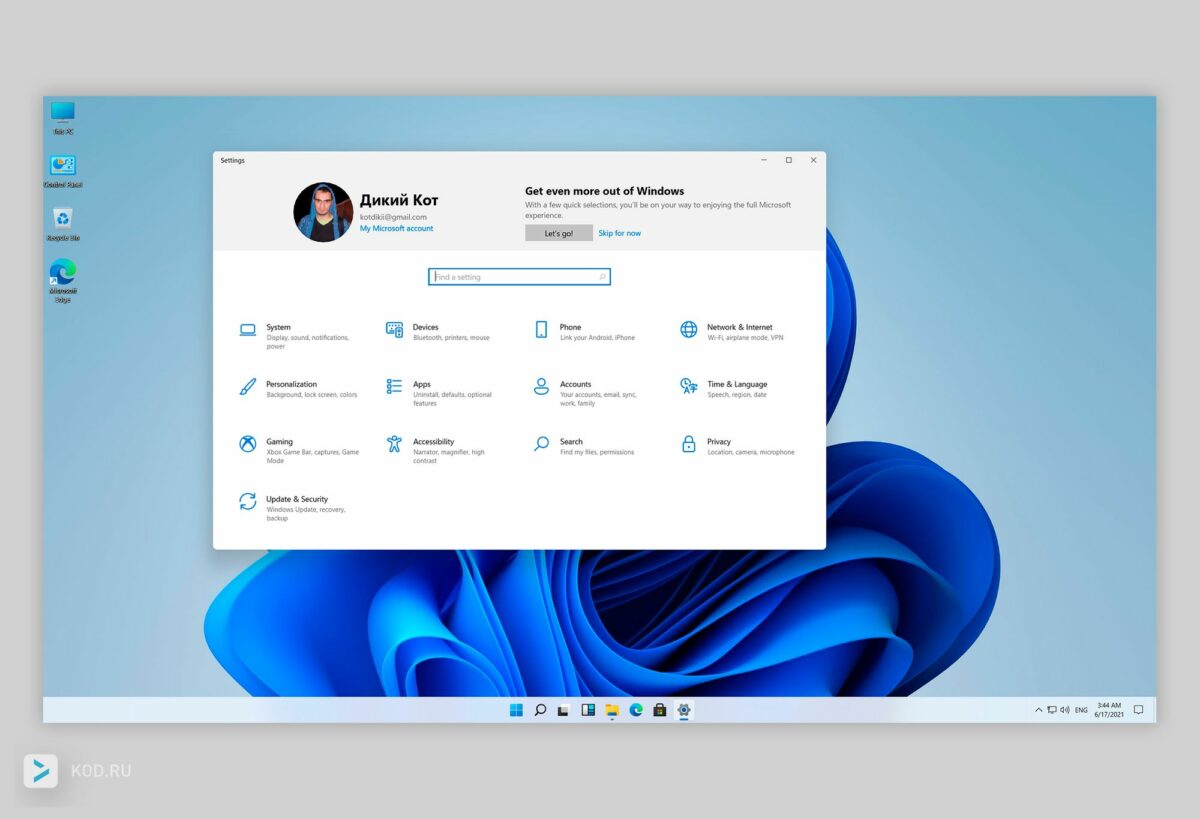Click the network icon in system tray

coord(1051,710)
